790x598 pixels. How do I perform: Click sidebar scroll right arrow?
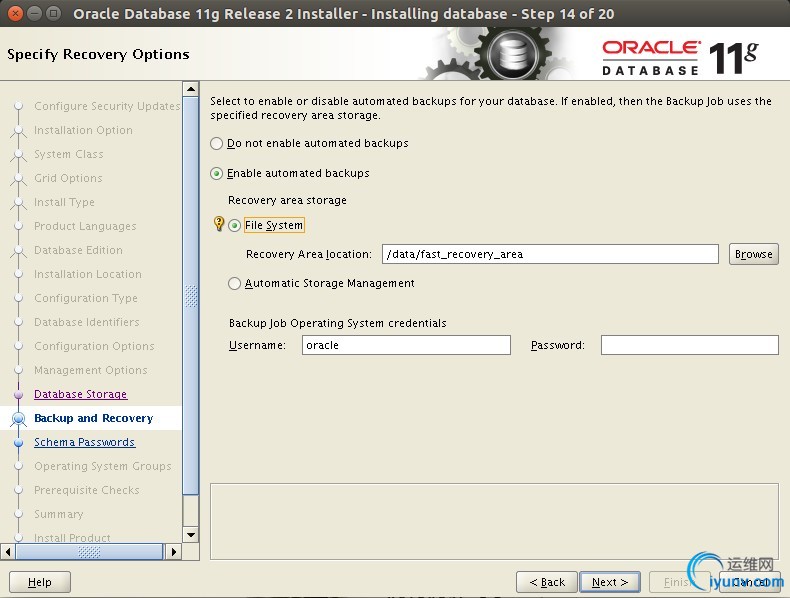173,552
